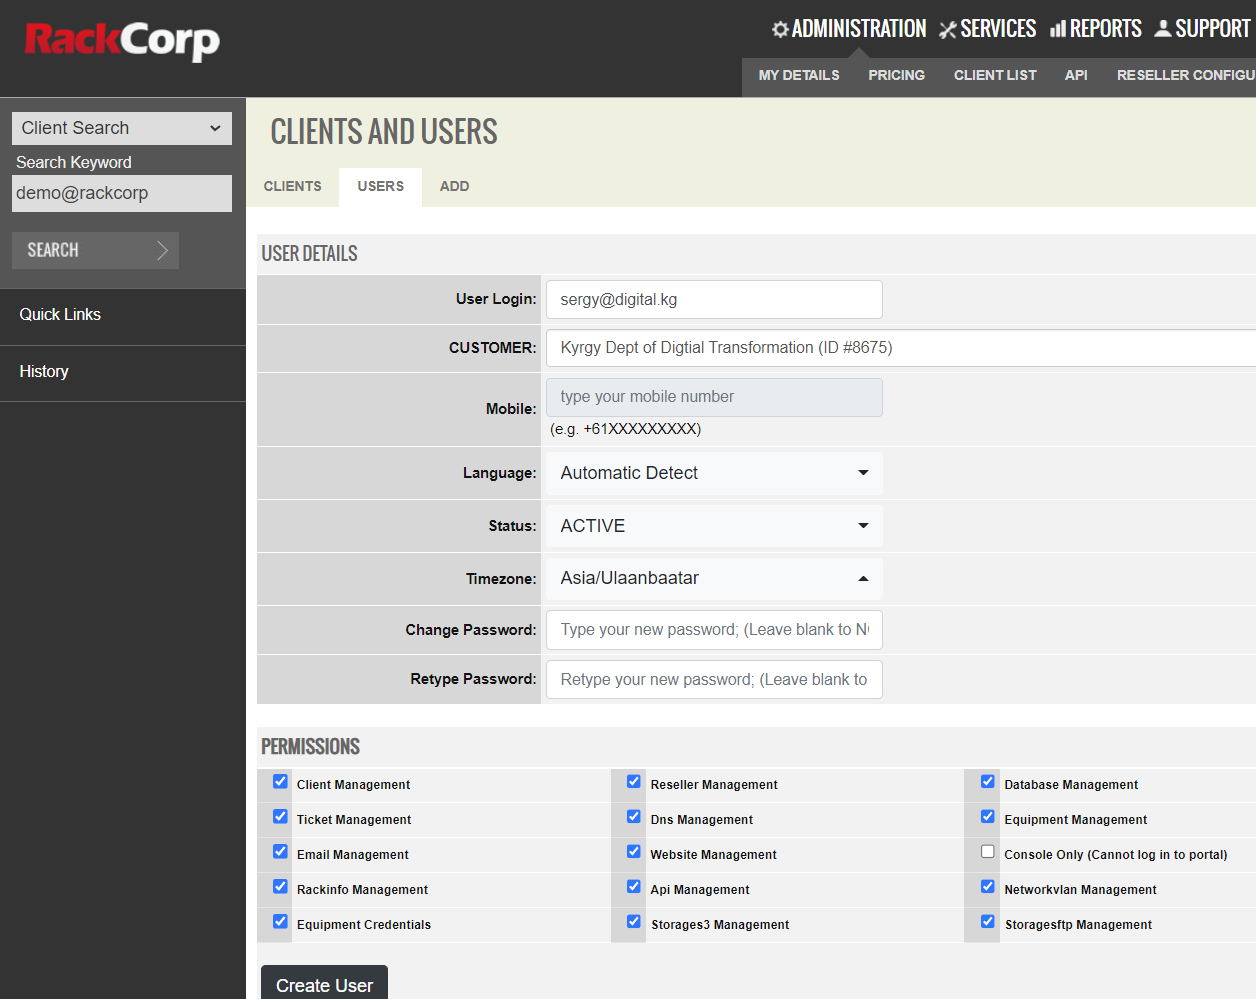The image size is (1256, 999).
Task: Click the Support person icon
Action: pyautogui.click(x=1163, y=28)
